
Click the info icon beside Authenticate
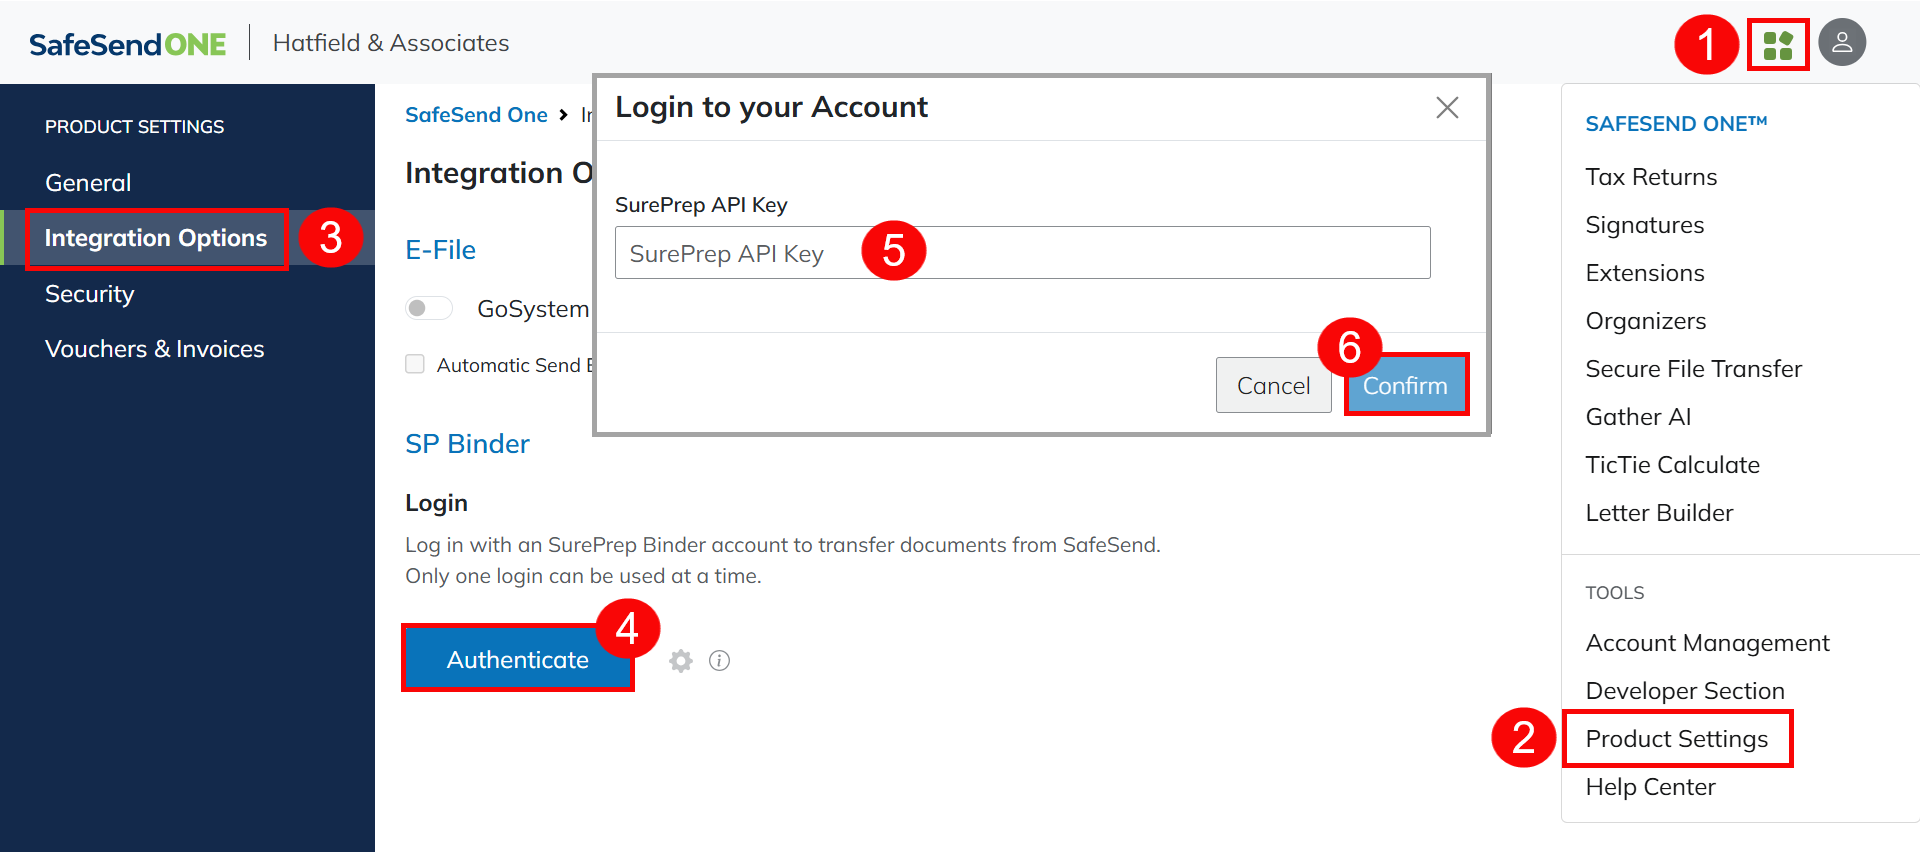point(719,661)
